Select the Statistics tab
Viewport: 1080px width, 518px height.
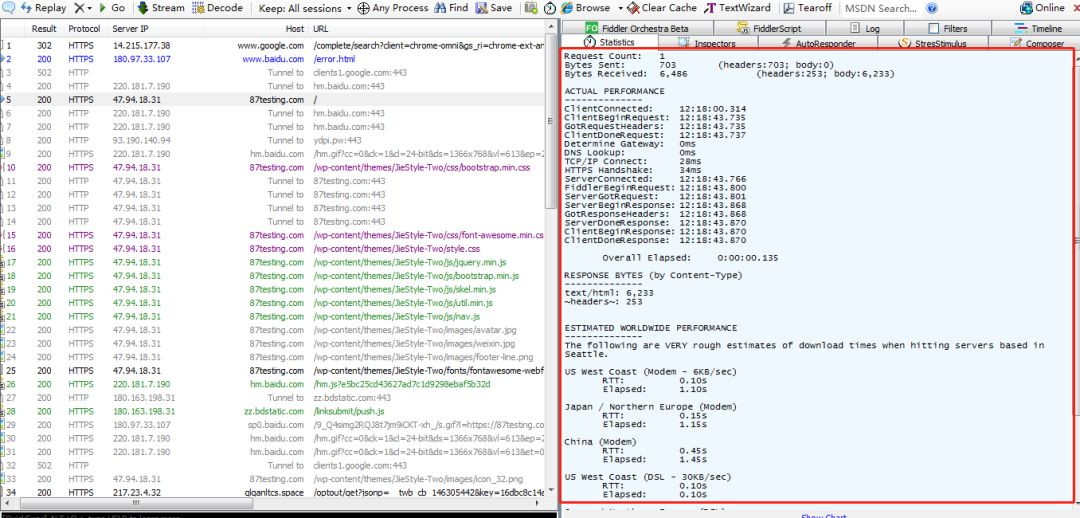point(609,43)
